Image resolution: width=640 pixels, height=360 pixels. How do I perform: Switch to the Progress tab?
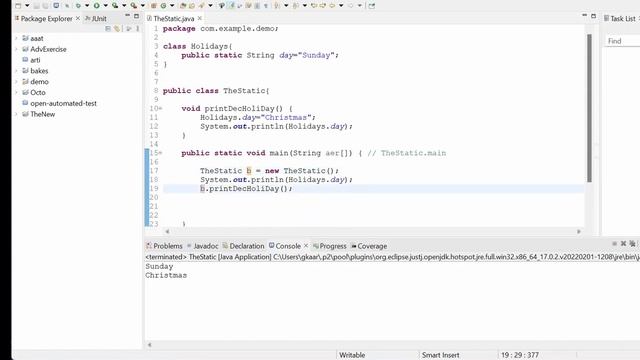(329, 246)
